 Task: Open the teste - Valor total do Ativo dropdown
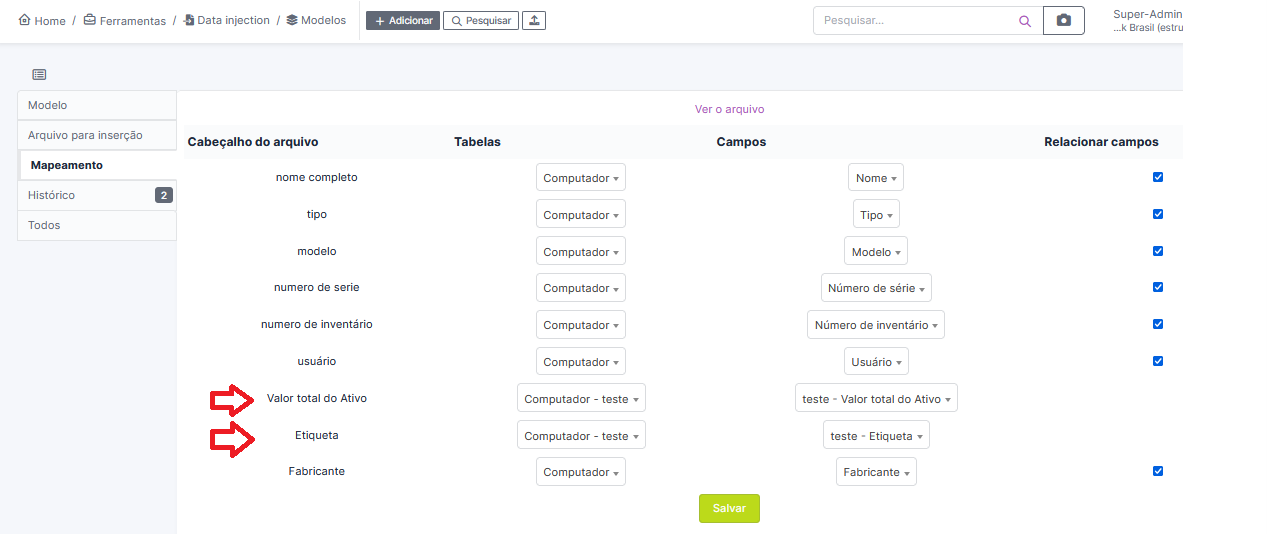pos(876,399)
